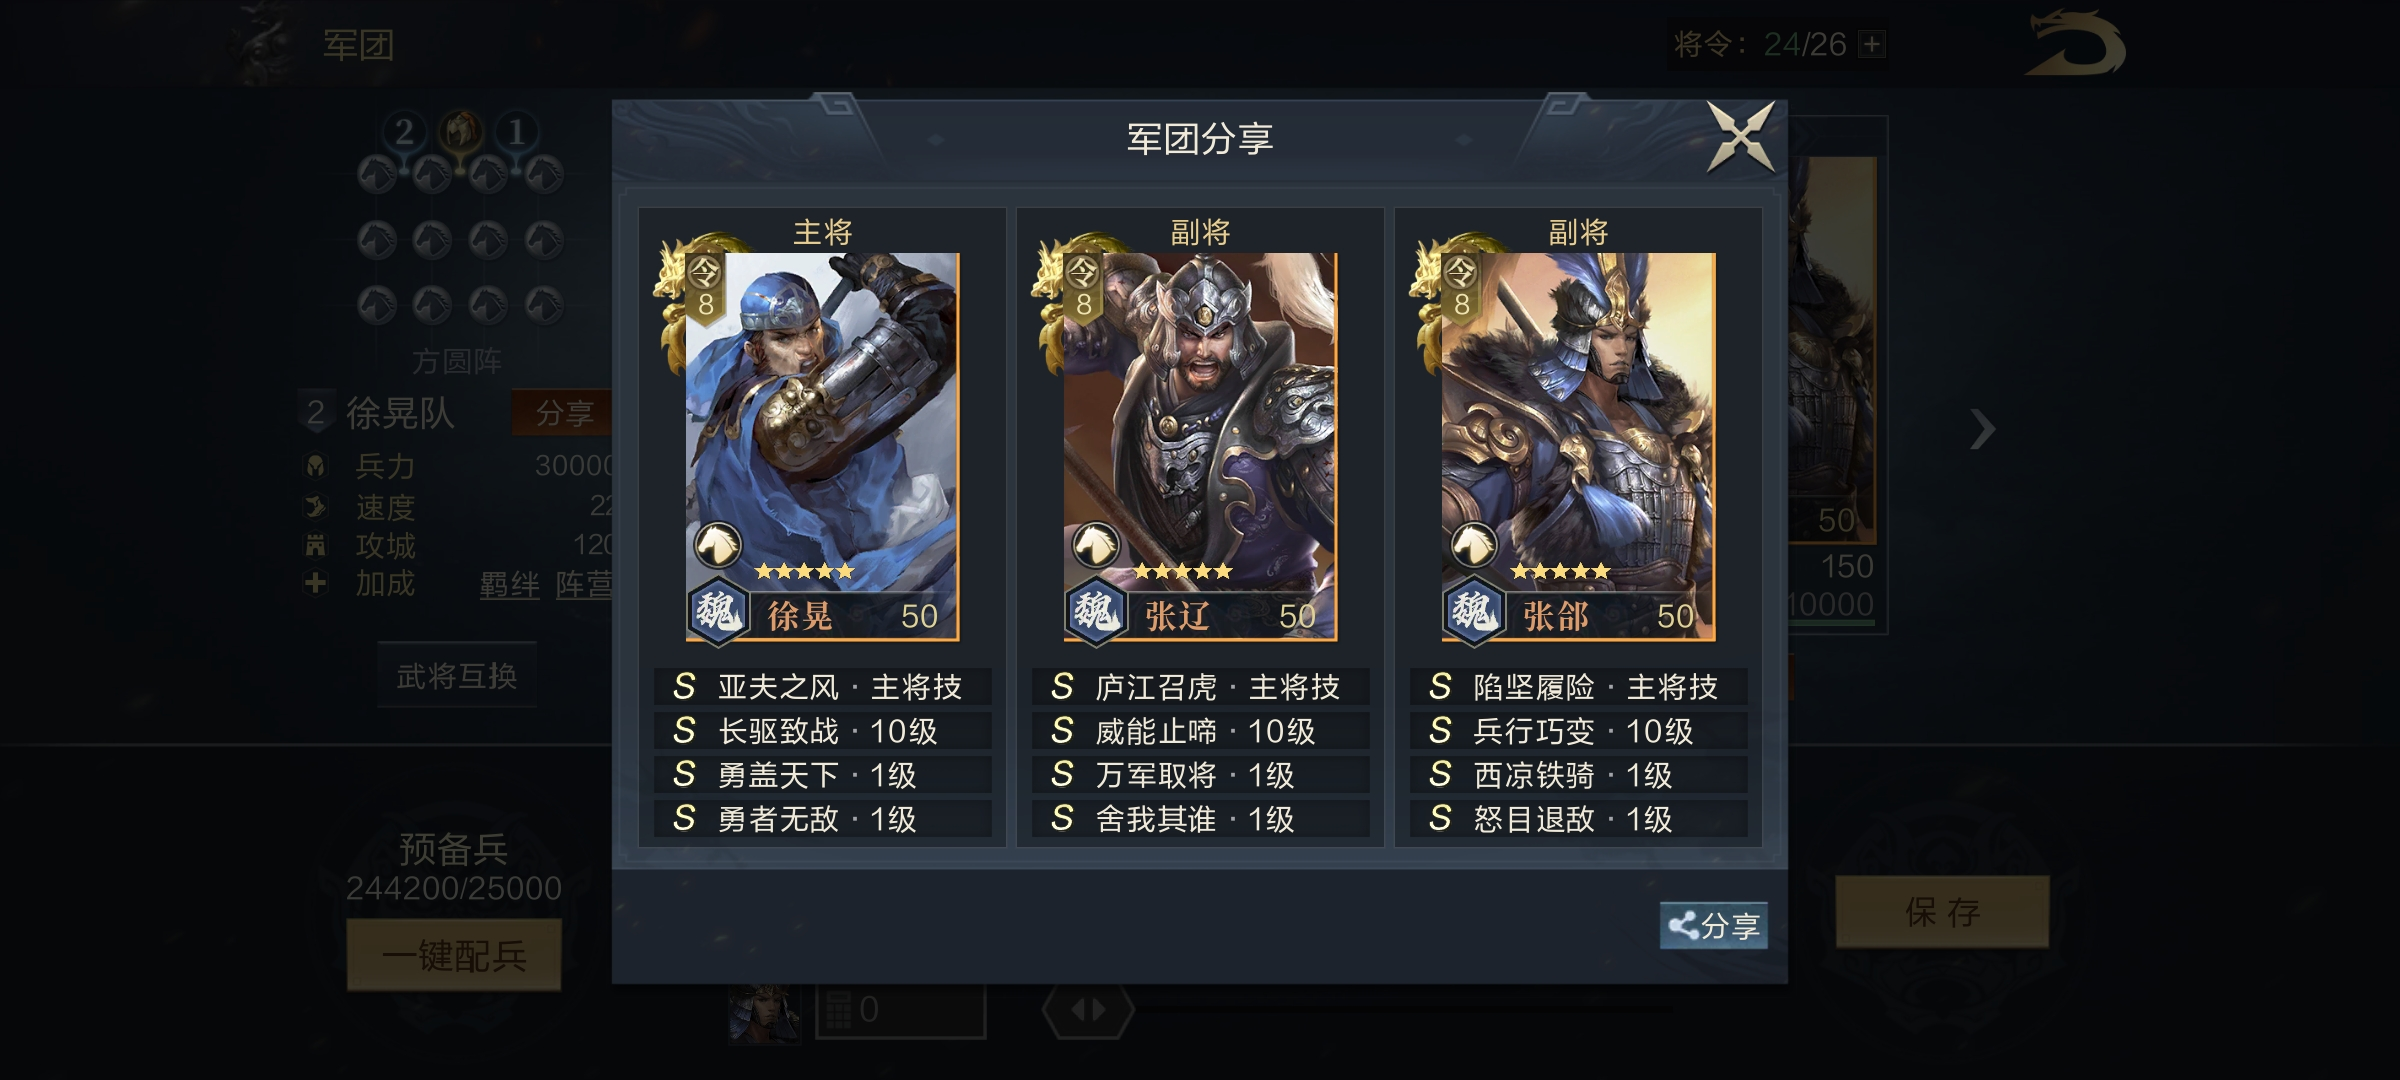
Task: Click the 分享 share button in the dialog
Action: click(x=1713, y=925)
